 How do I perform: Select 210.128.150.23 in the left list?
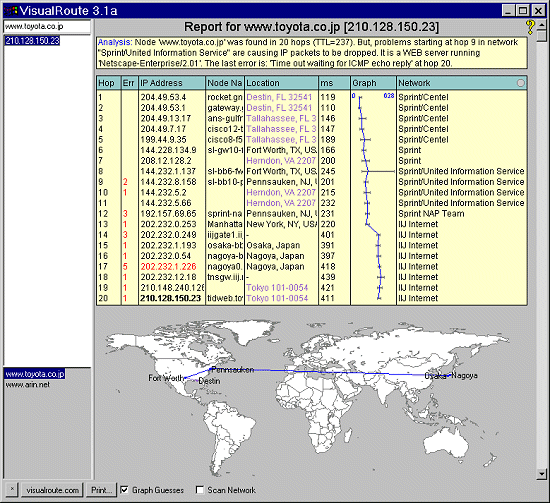(32, 41)
